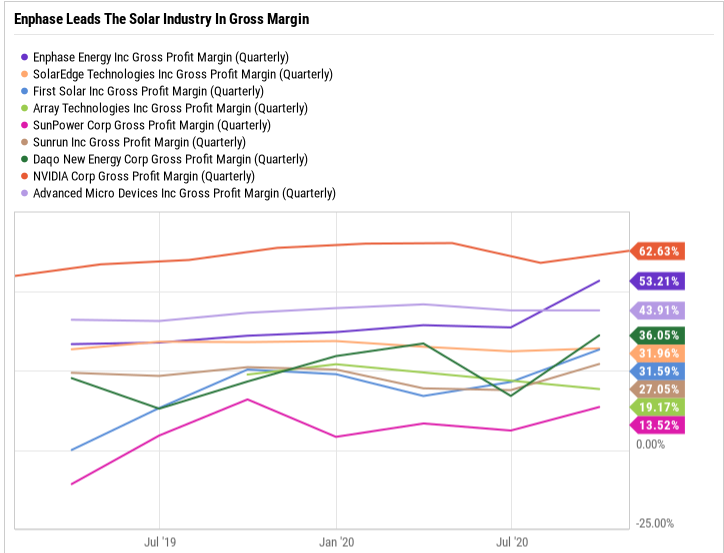The image size is (724, 553).
Task: Click the 27.05% value tag
Action: 658,389
